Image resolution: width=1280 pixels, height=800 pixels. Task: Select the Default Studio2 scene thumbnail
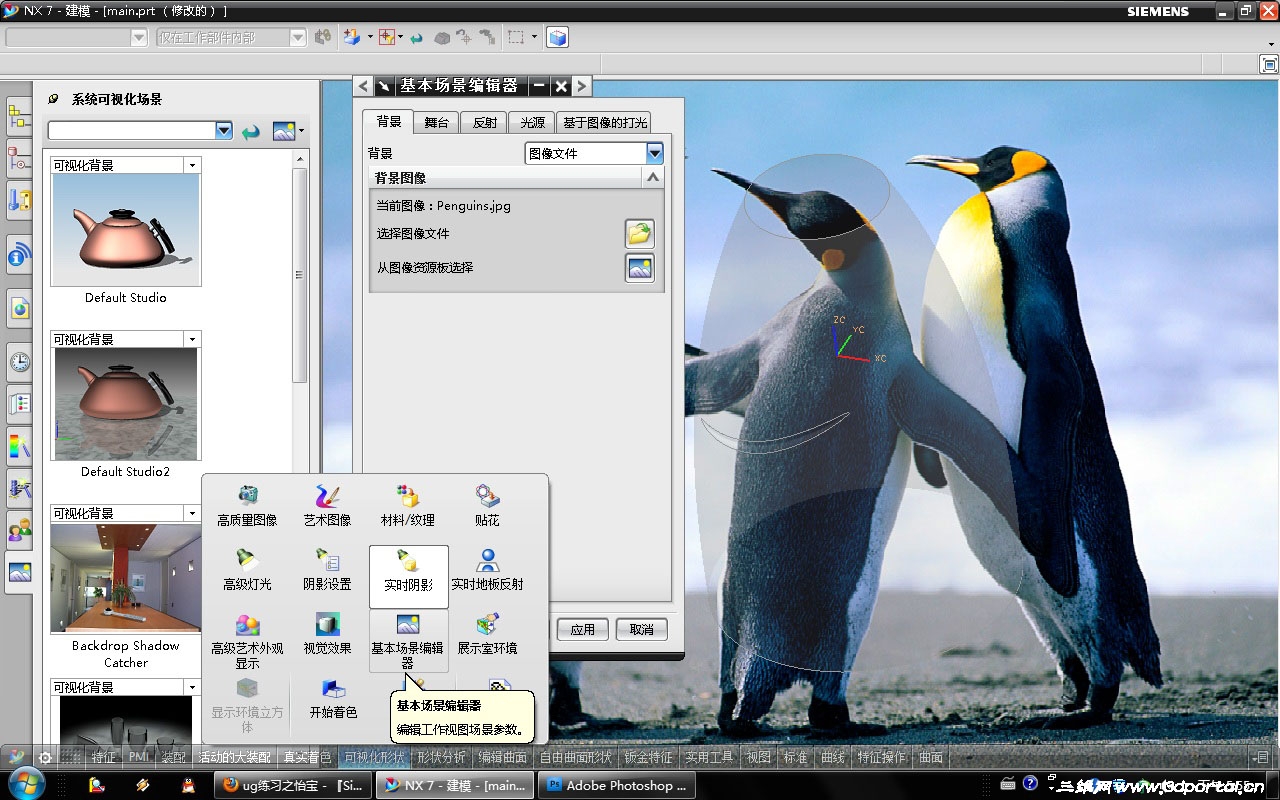(x=126, y=404)
